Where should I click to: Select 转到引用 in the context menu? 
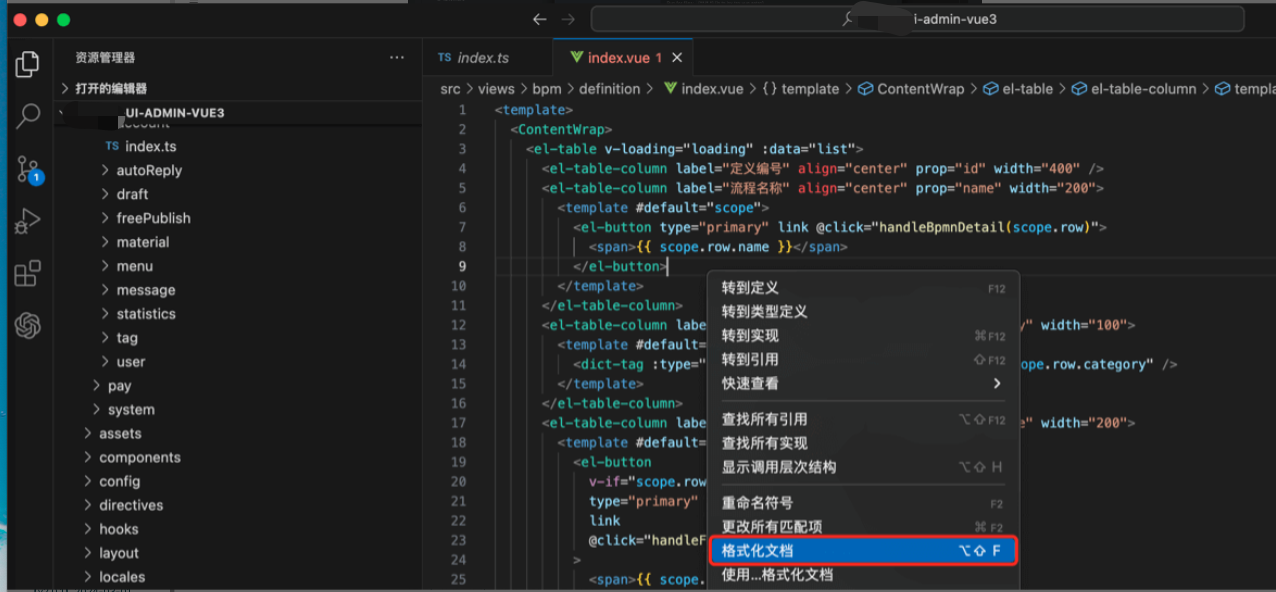click(863, 360)
